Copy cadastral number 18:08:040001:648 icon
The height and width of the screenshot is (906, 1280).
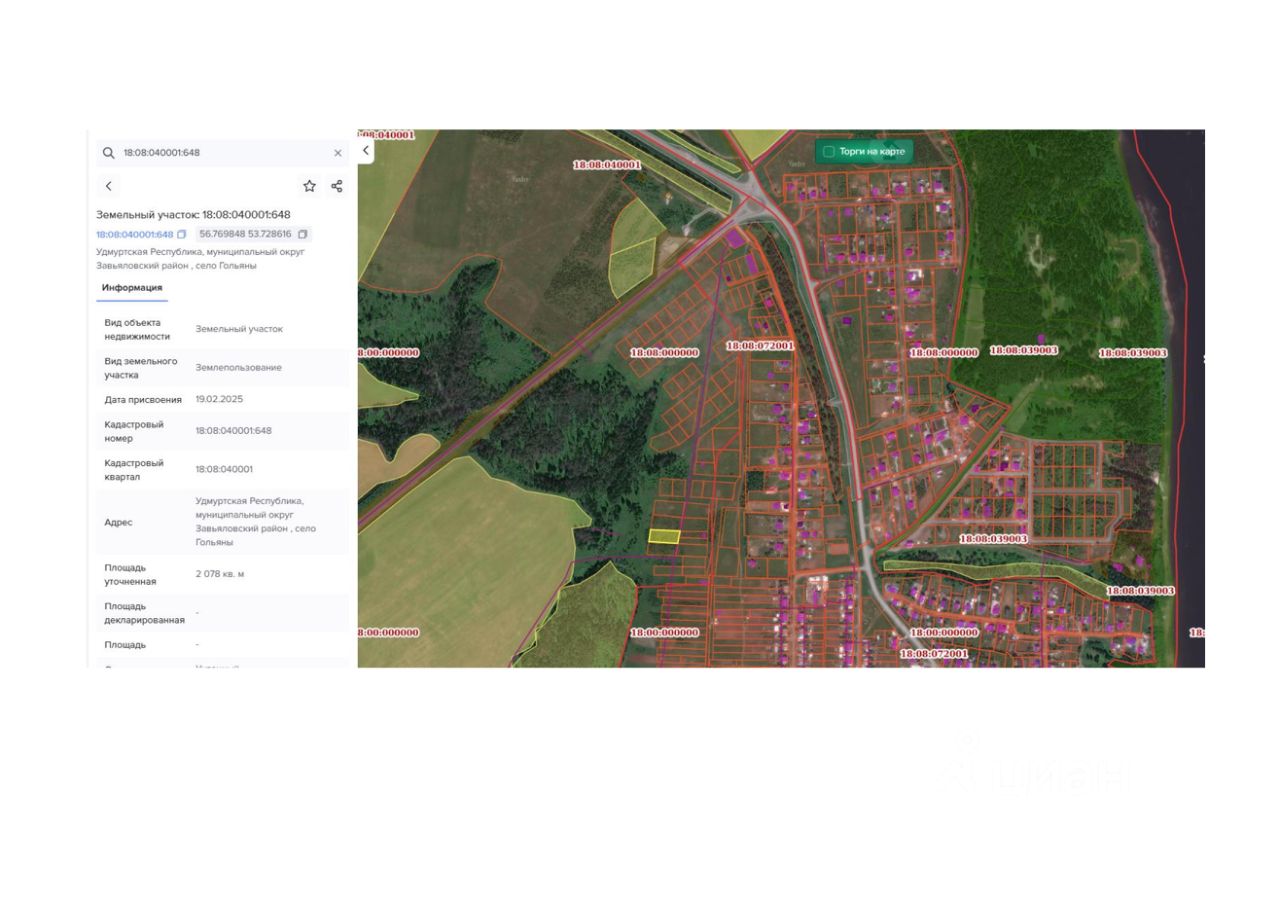coord(182,234)
